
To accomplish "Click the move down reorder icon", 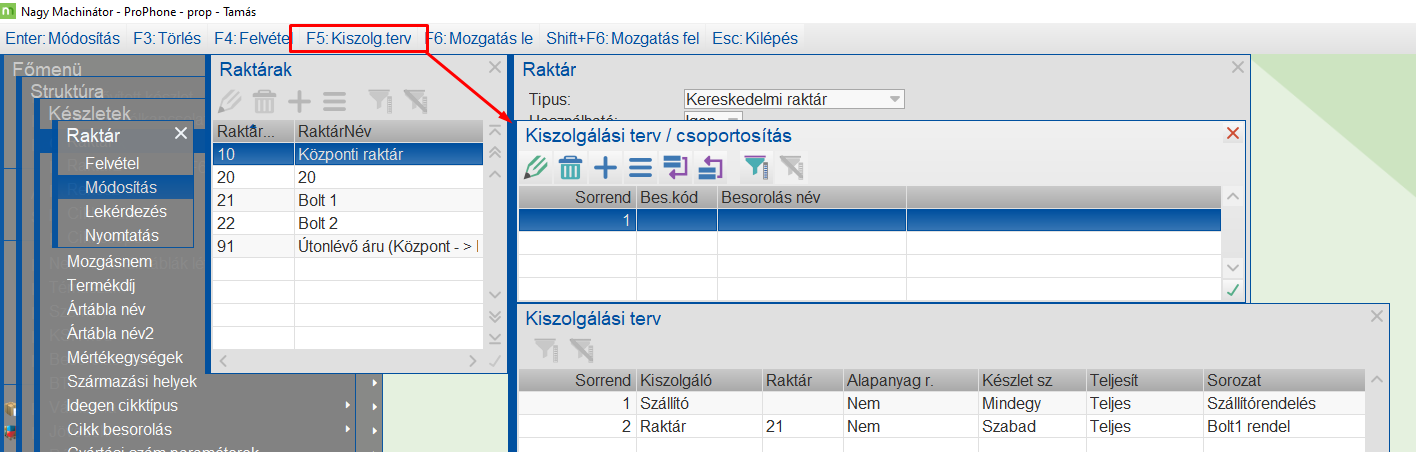I will pyautogui.click(x=676, y=167).
